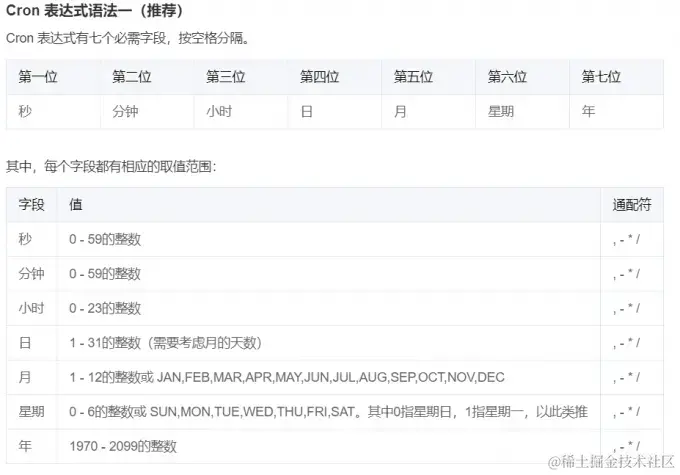The image size is (680, 475).
Task: Click the "日" cell under 第四位
Action: coord(335,111)
